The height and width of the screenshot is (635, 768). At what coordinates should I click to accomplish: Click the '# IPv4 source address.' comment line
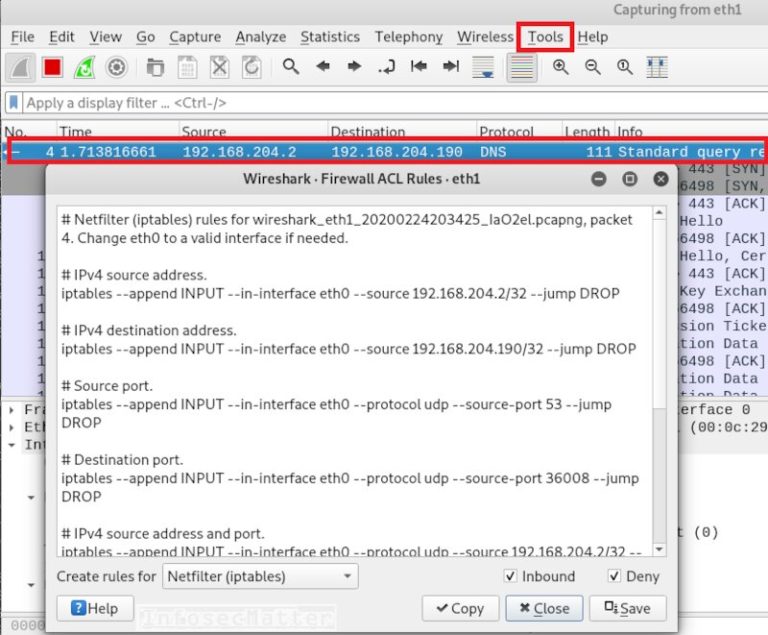pyautogui.click(x=134, y=275)
